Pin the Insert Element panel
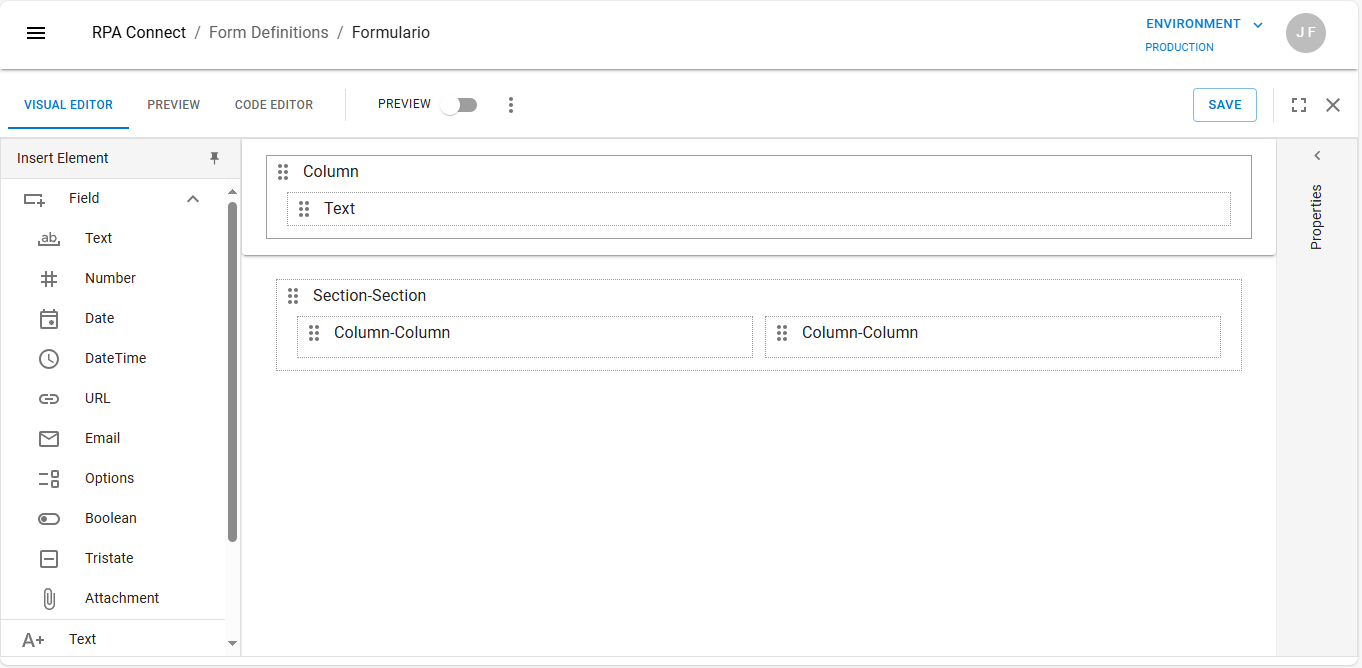This screenshot has width=1362, height=668. click(x=214, y=158)
